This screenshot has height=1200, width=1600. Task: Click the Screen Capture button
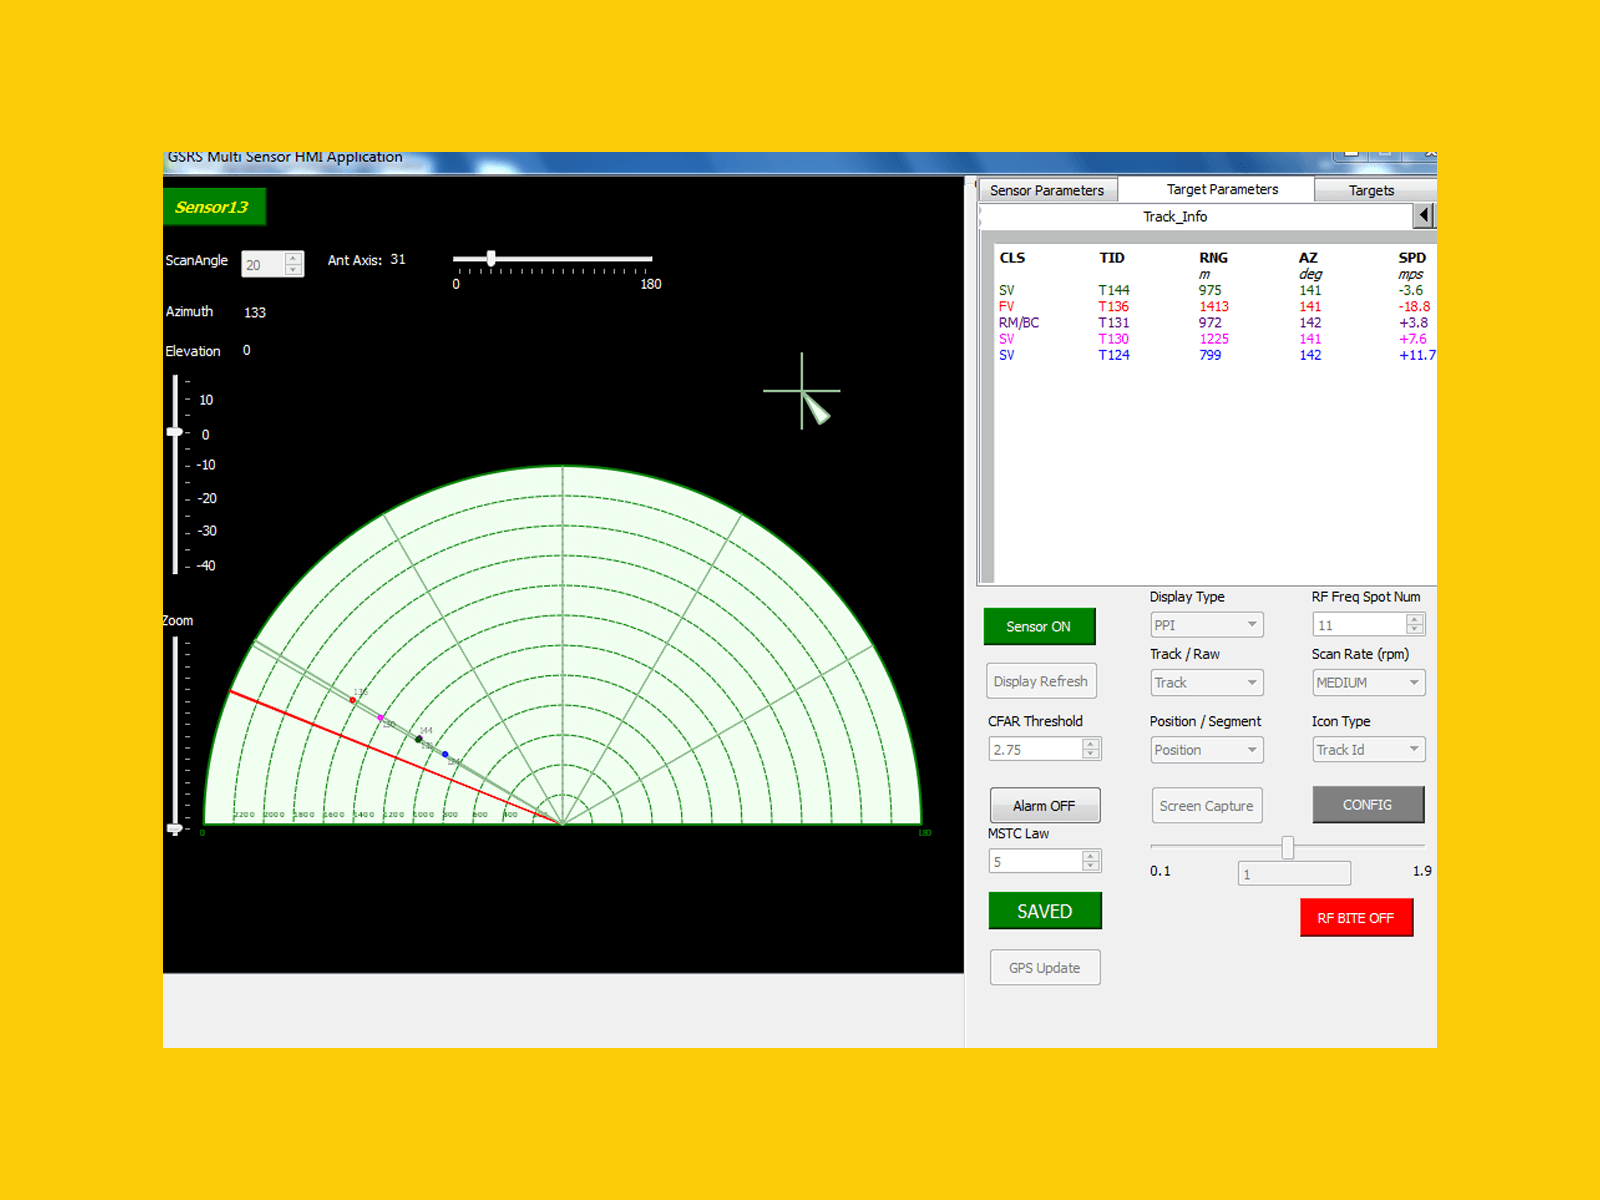pyautogui.click(x=1207, y=805)
